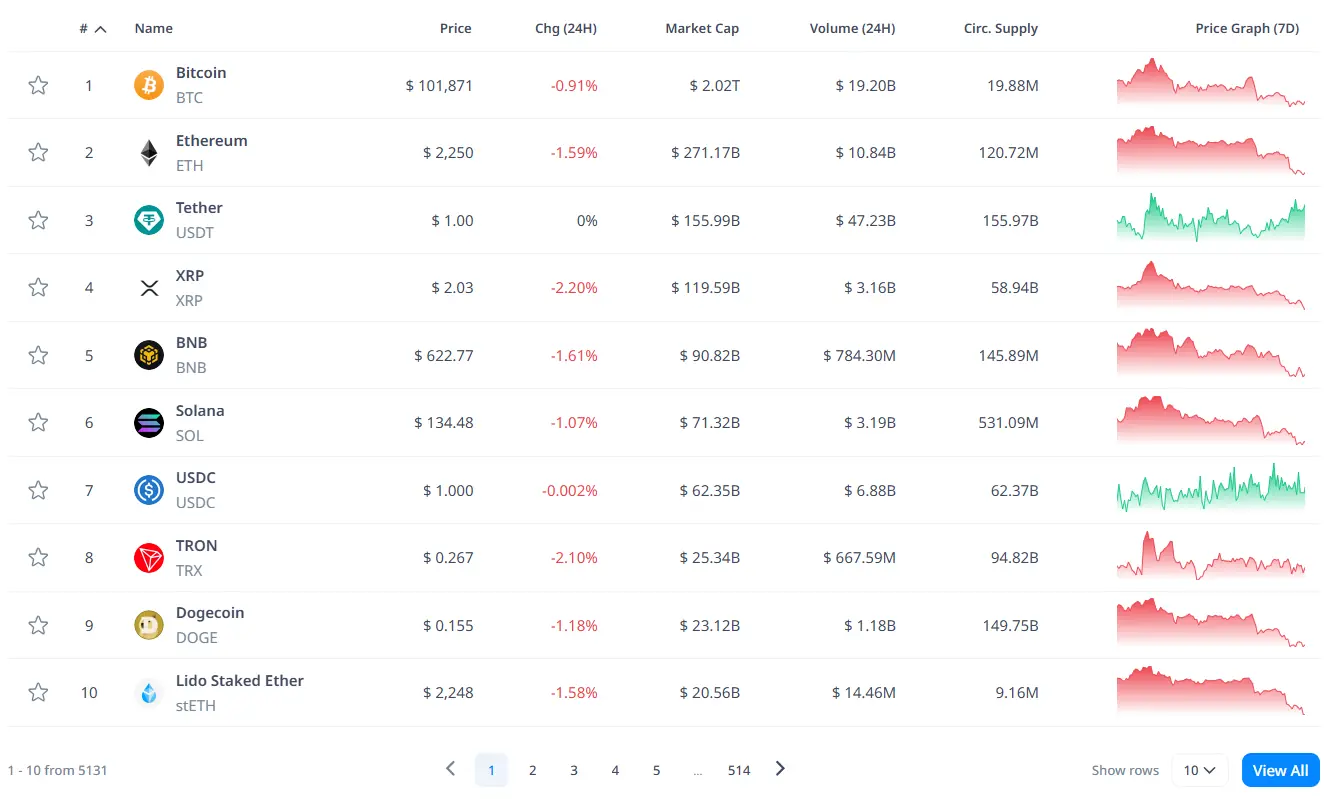Toggle the favorite star for XRP
Screen dimensions: 1337x799
tap(38, 288)
